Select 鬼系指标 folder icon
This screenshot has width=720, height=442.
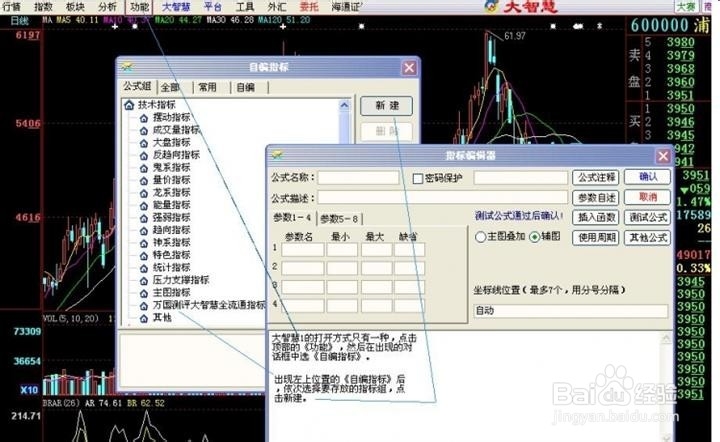pyautogui.click(x=144, y=168)
